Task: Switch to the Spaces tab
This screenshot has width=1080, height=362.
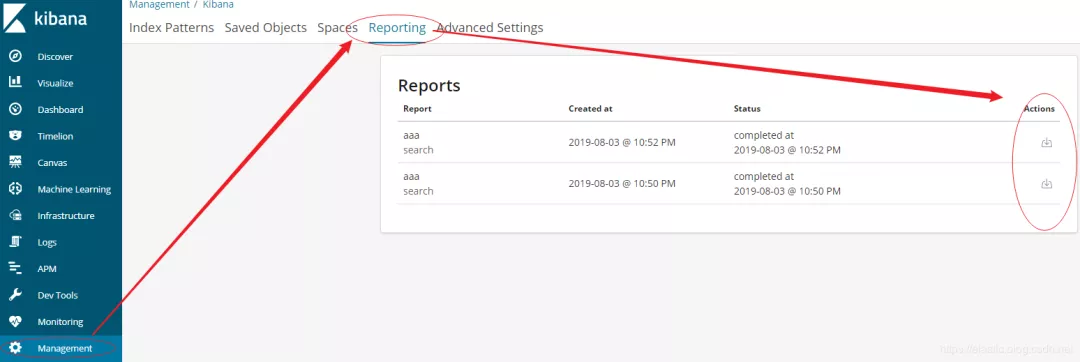Action: pos(338,28)
